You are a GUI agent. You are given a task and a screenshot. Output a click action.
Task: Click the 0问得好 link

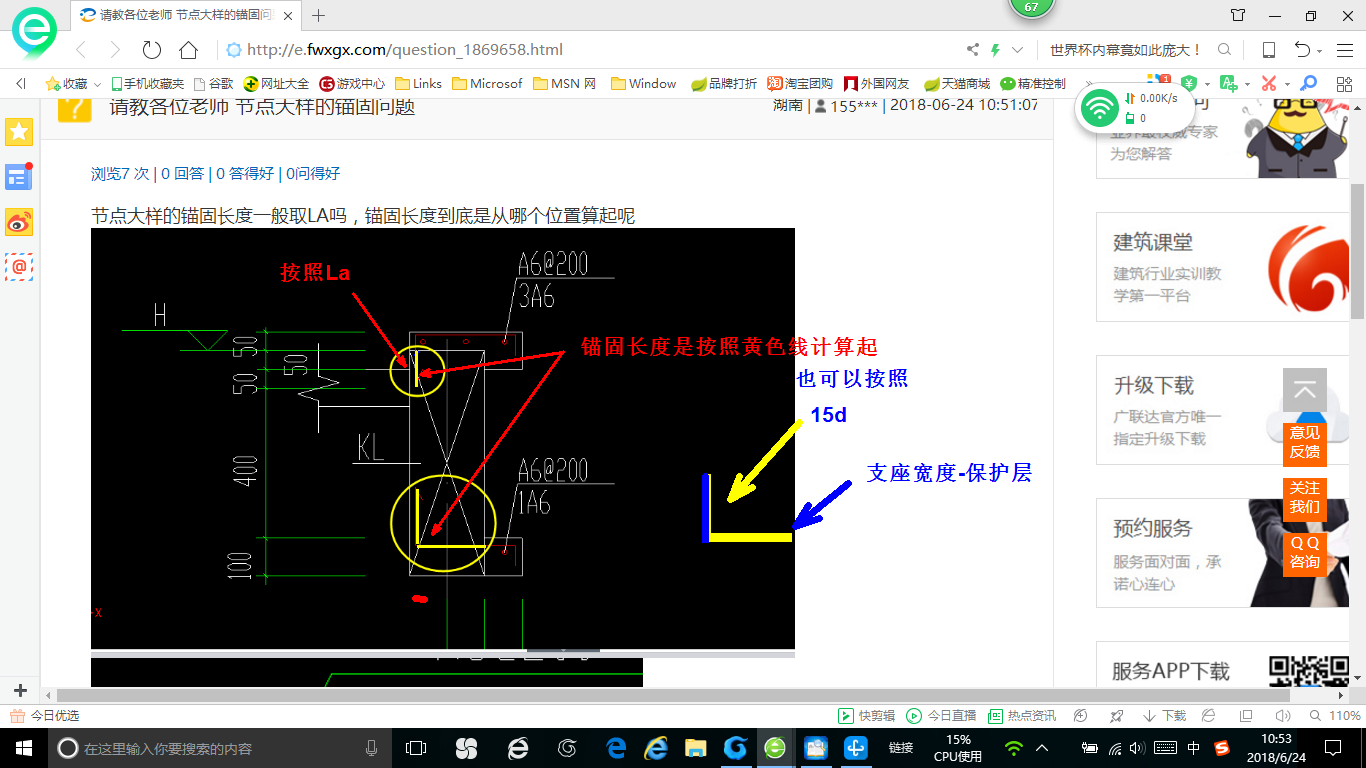pos(313,173)
